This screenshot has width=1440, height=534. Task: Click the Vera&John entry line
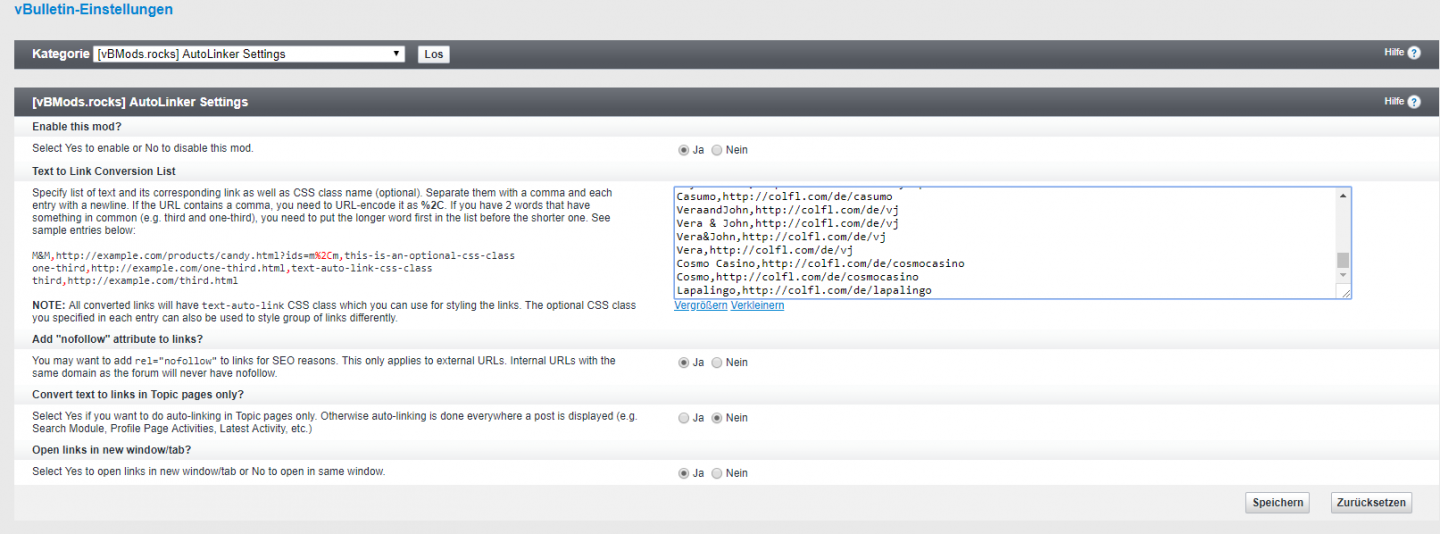click(x=781, y=237)
